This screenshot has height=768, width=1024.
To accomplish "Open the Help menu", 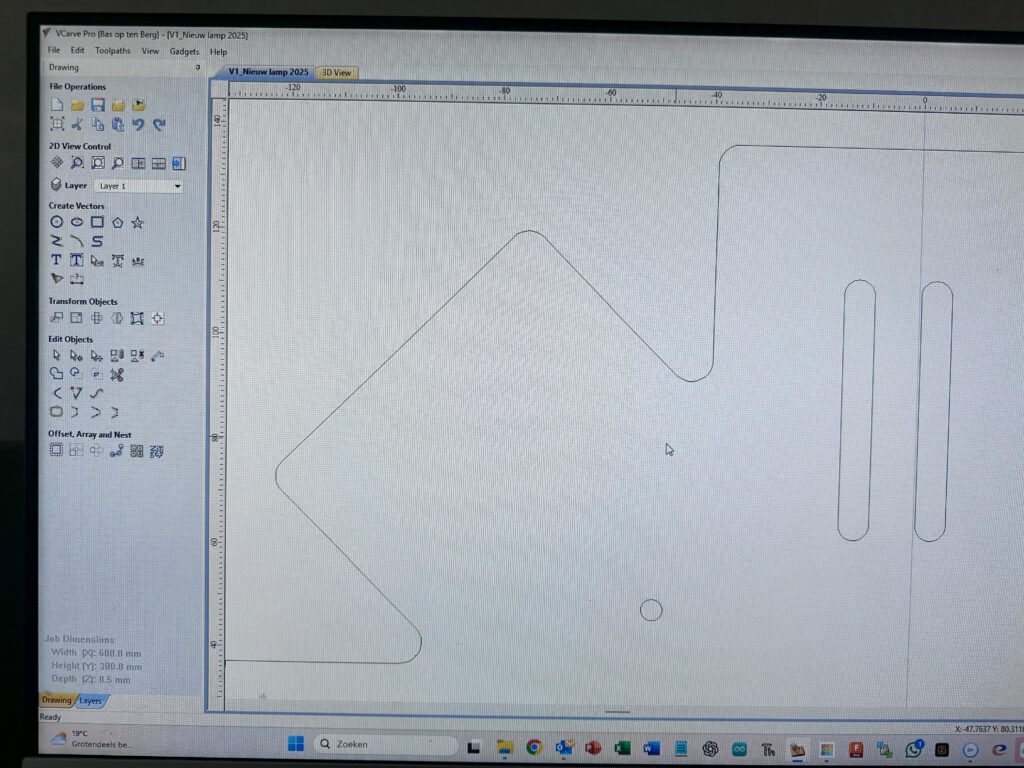I will point(218,52).
